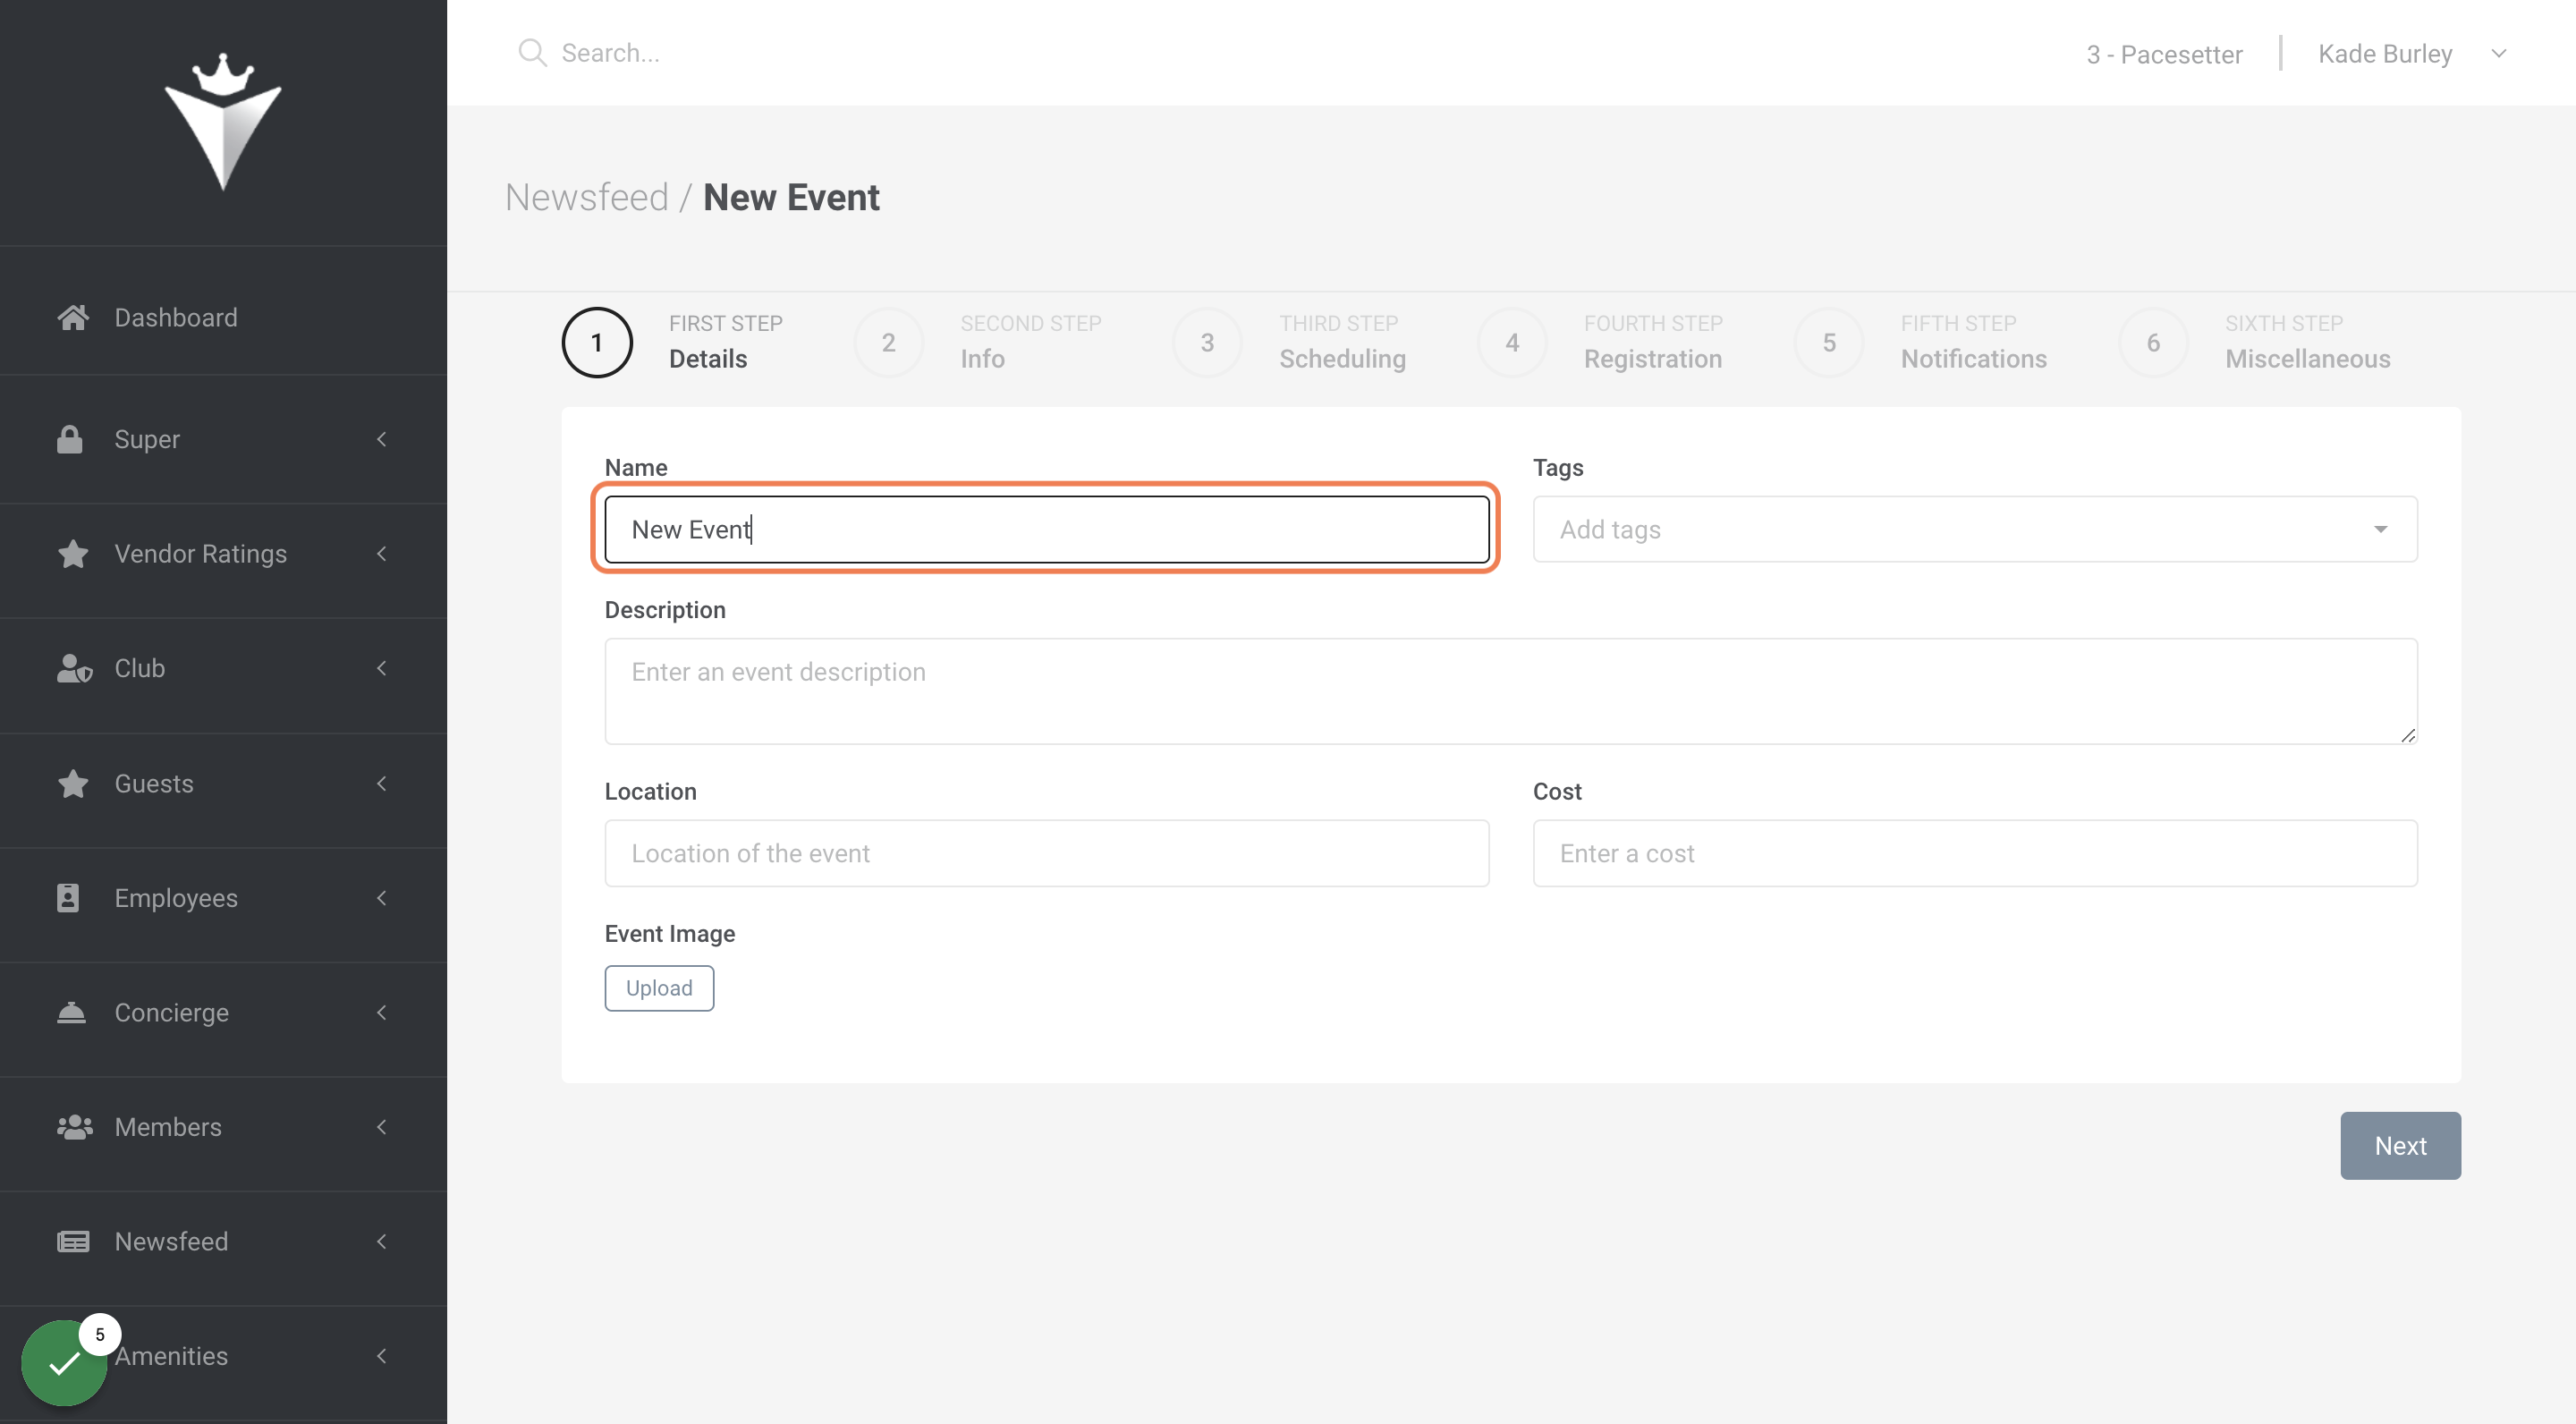Go to step 4 Registration
Image resolution: width=2576 pixels, height=1424 pixels.
coord(1600,342)
